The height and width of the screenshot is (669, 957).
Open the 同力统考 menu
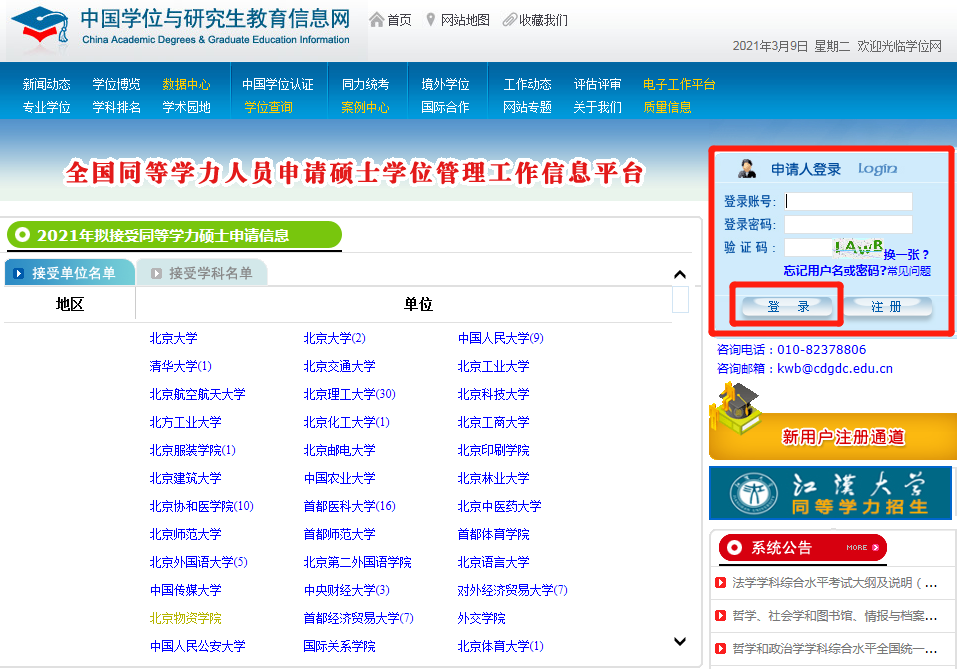click(x=365, y=84)
